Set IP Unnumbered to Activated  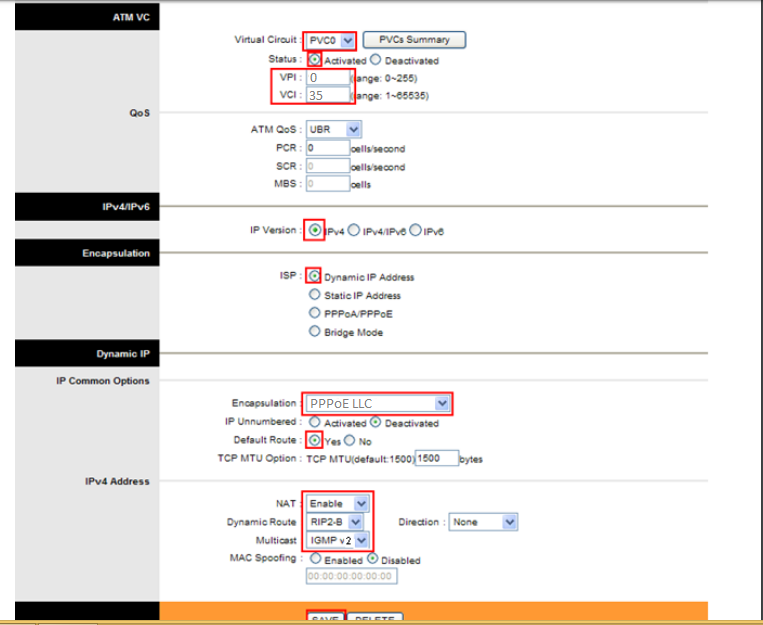pyautogui.click(x=314, y=422)
